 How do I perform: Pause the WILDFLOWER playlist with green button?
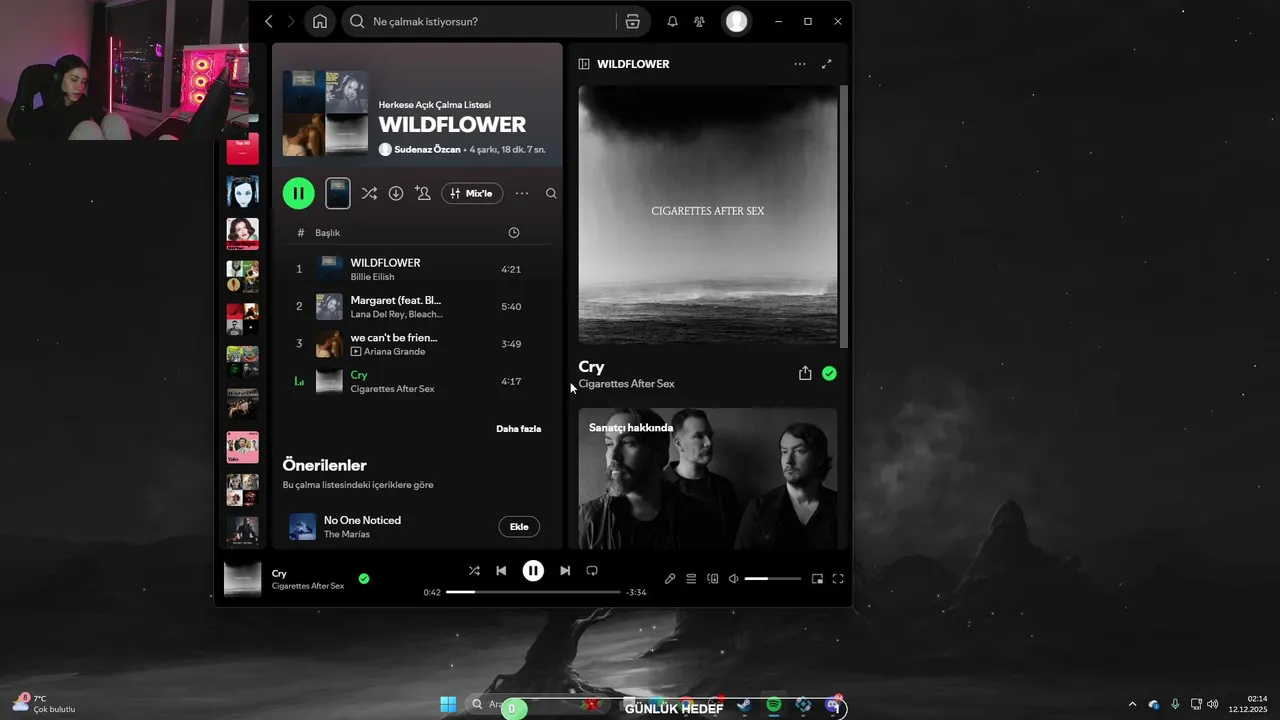click(x=298, y=193)
